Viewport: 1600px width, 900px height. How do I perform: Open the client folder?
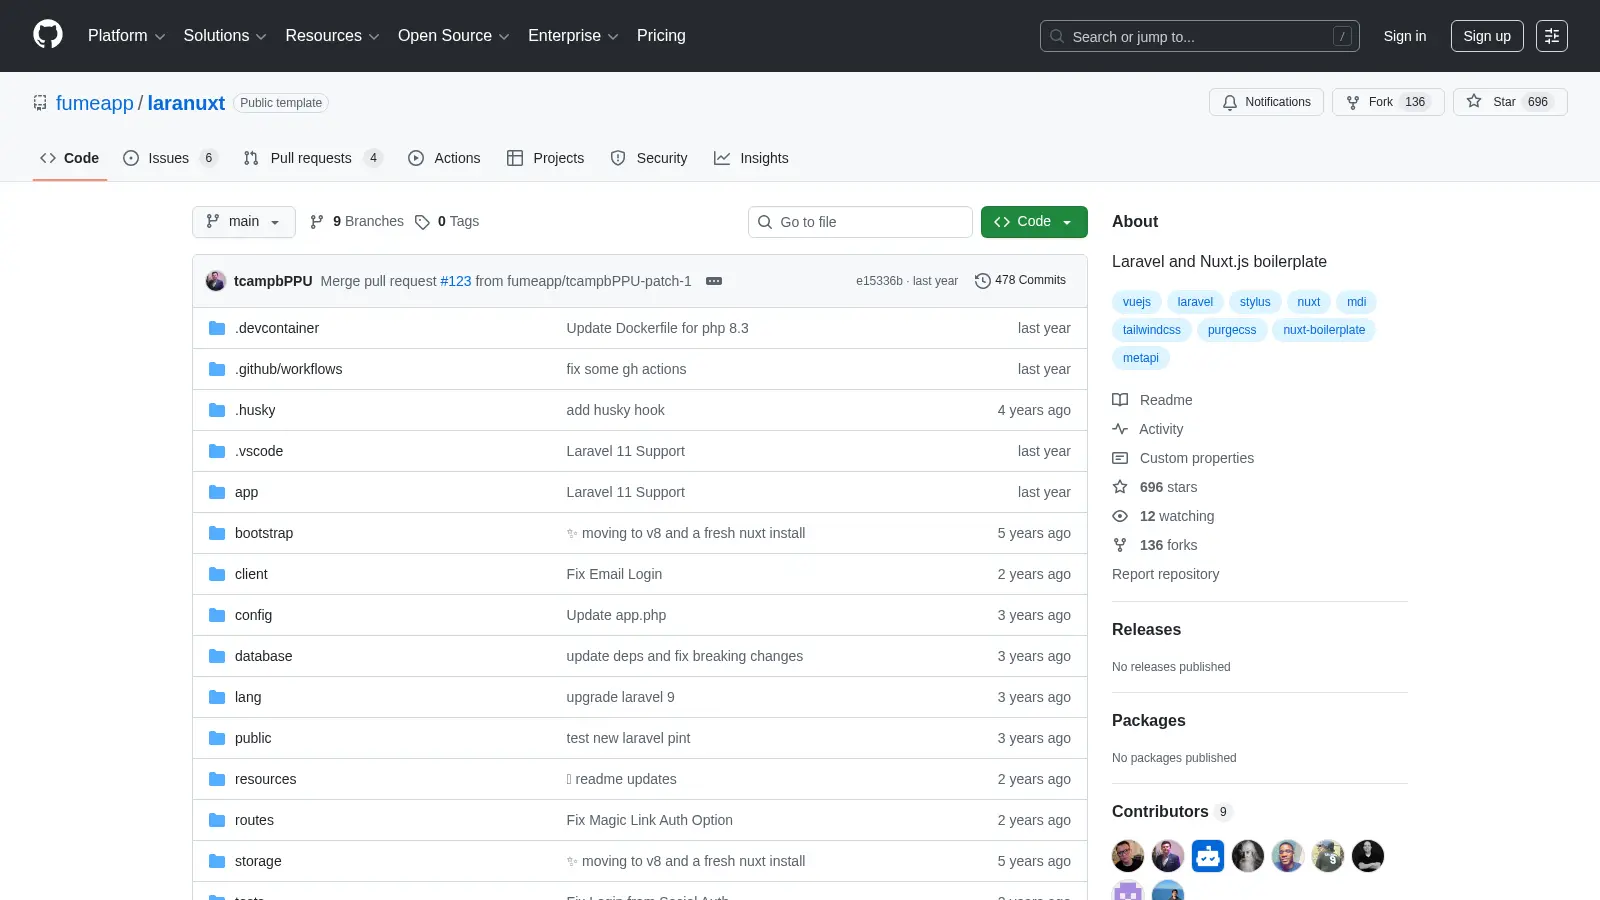pyautogui.click(x=251, y=574)
